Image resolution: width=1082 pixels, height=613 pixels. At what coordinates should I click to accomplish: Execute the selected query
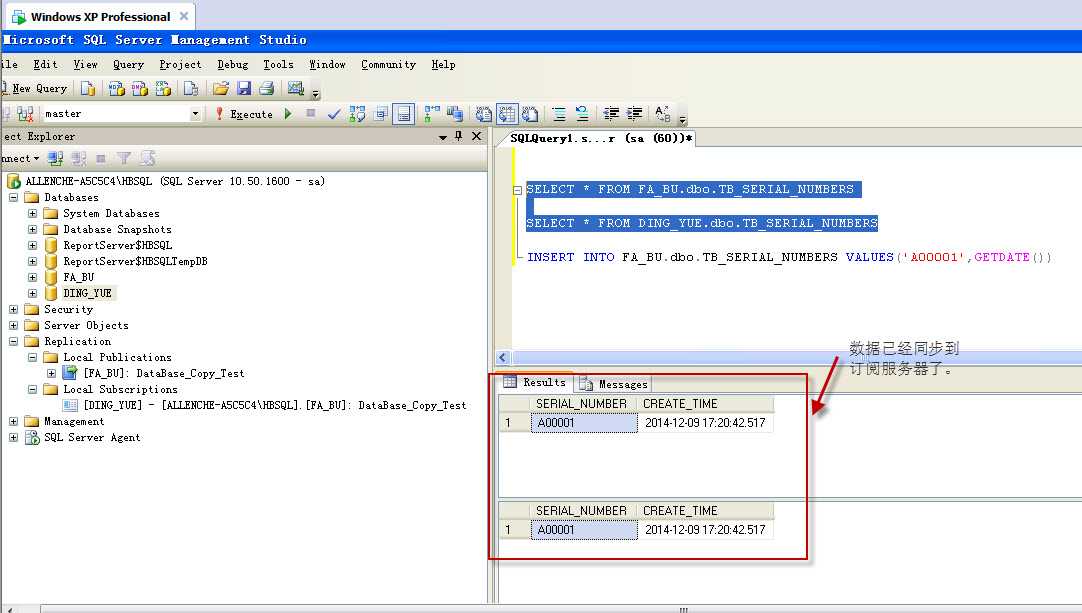pyautogui.click(x=244, y=114)
